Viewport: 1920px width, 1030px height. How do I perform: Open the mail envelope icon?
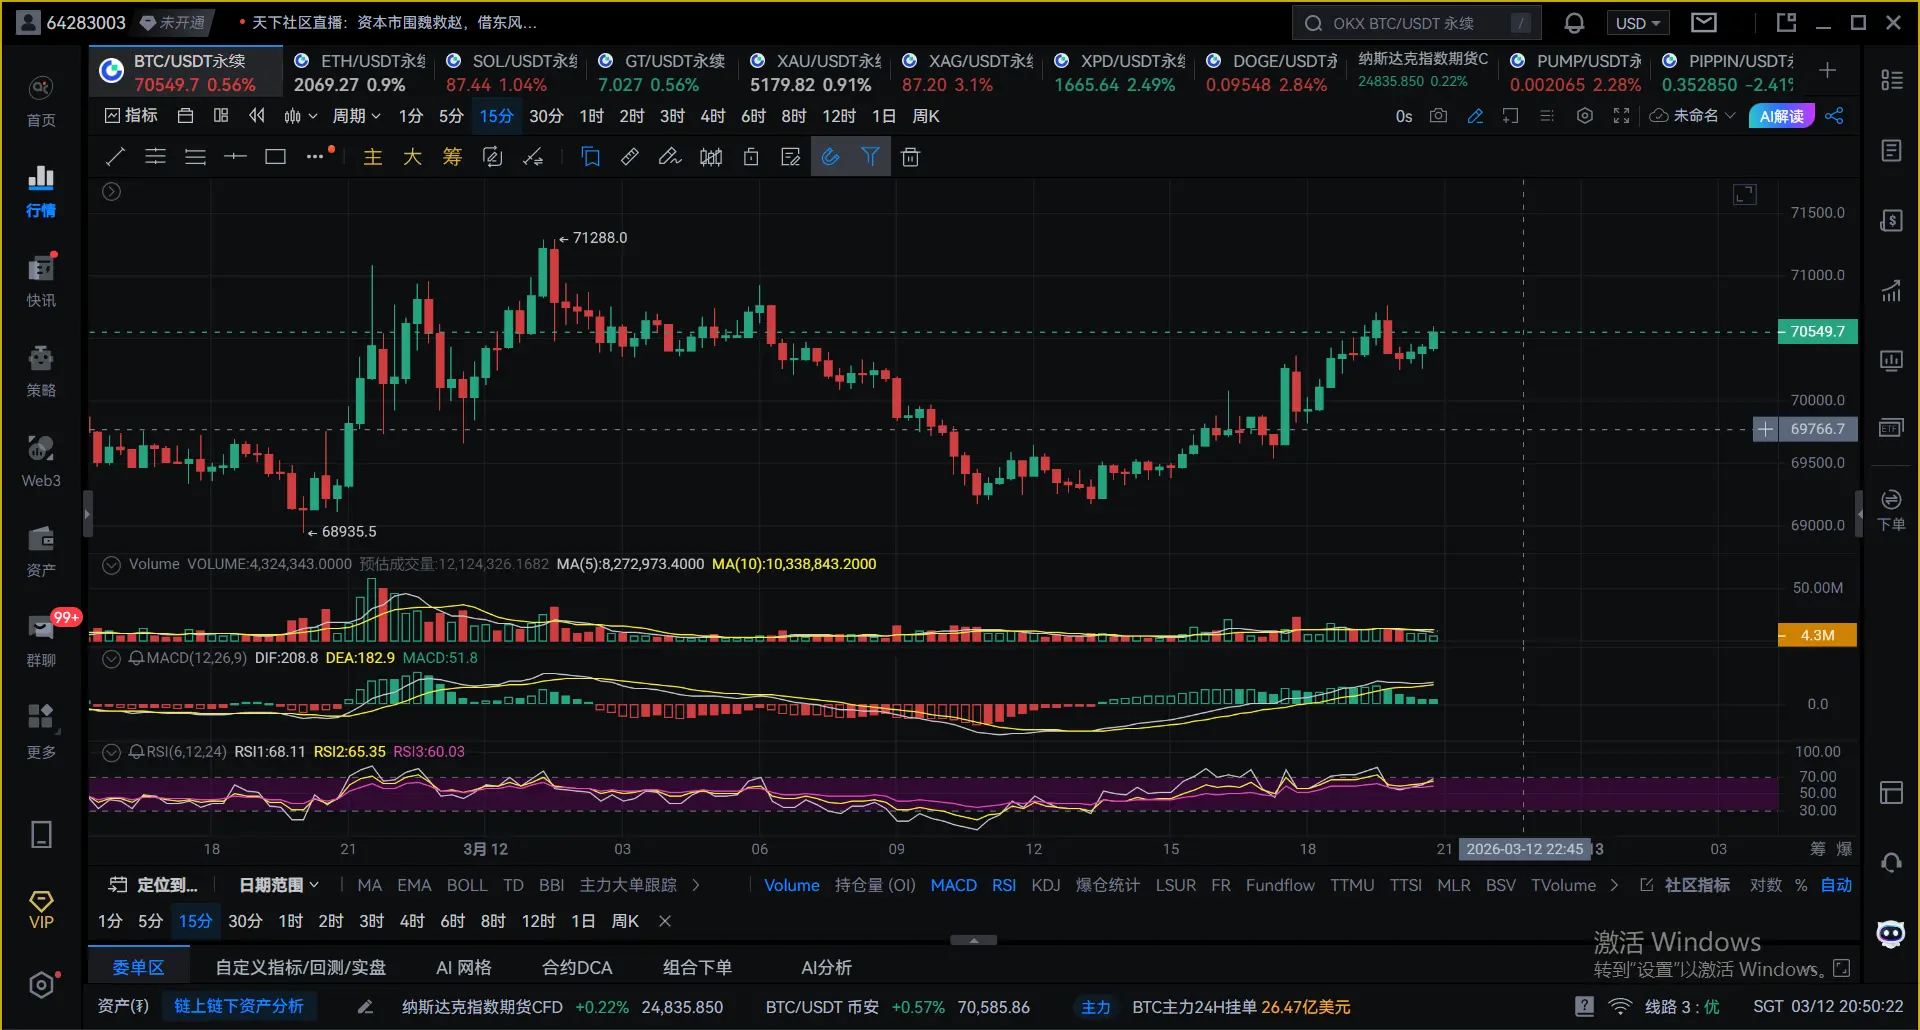(1704, 23)
